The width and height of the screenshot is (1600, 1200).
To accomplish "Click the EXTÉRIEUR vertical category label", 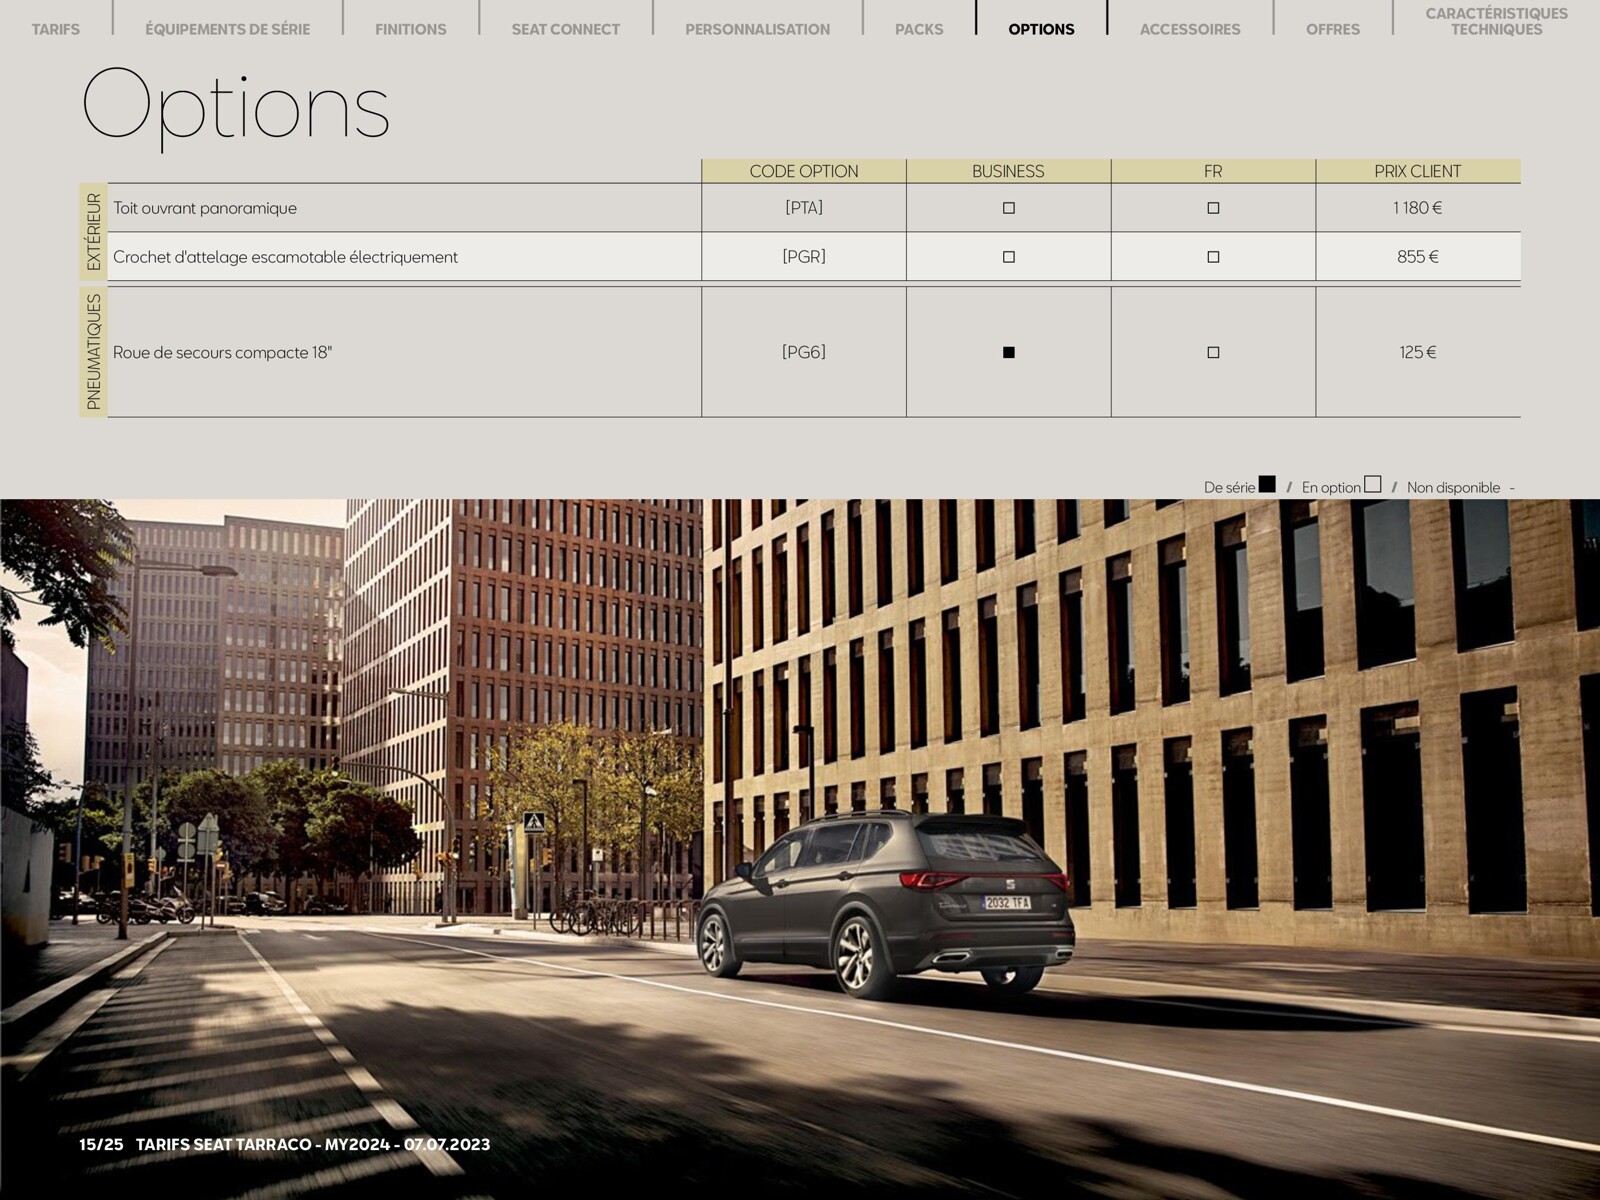I will pyautogui.click(x=94, y=232).
